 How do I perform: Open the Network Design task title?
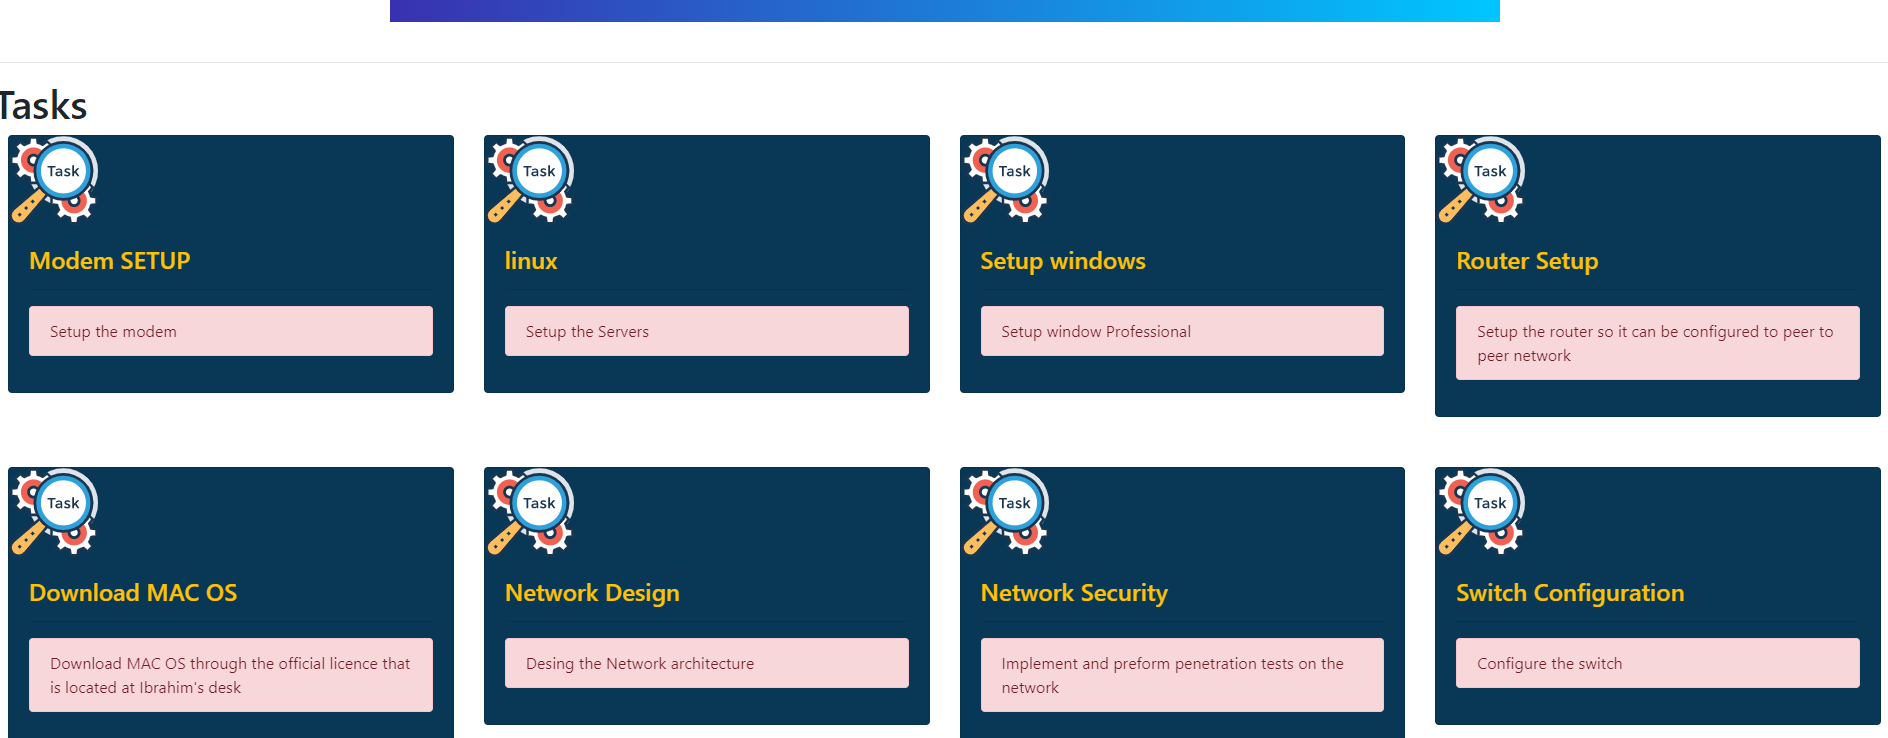click(x=592, y=594)
